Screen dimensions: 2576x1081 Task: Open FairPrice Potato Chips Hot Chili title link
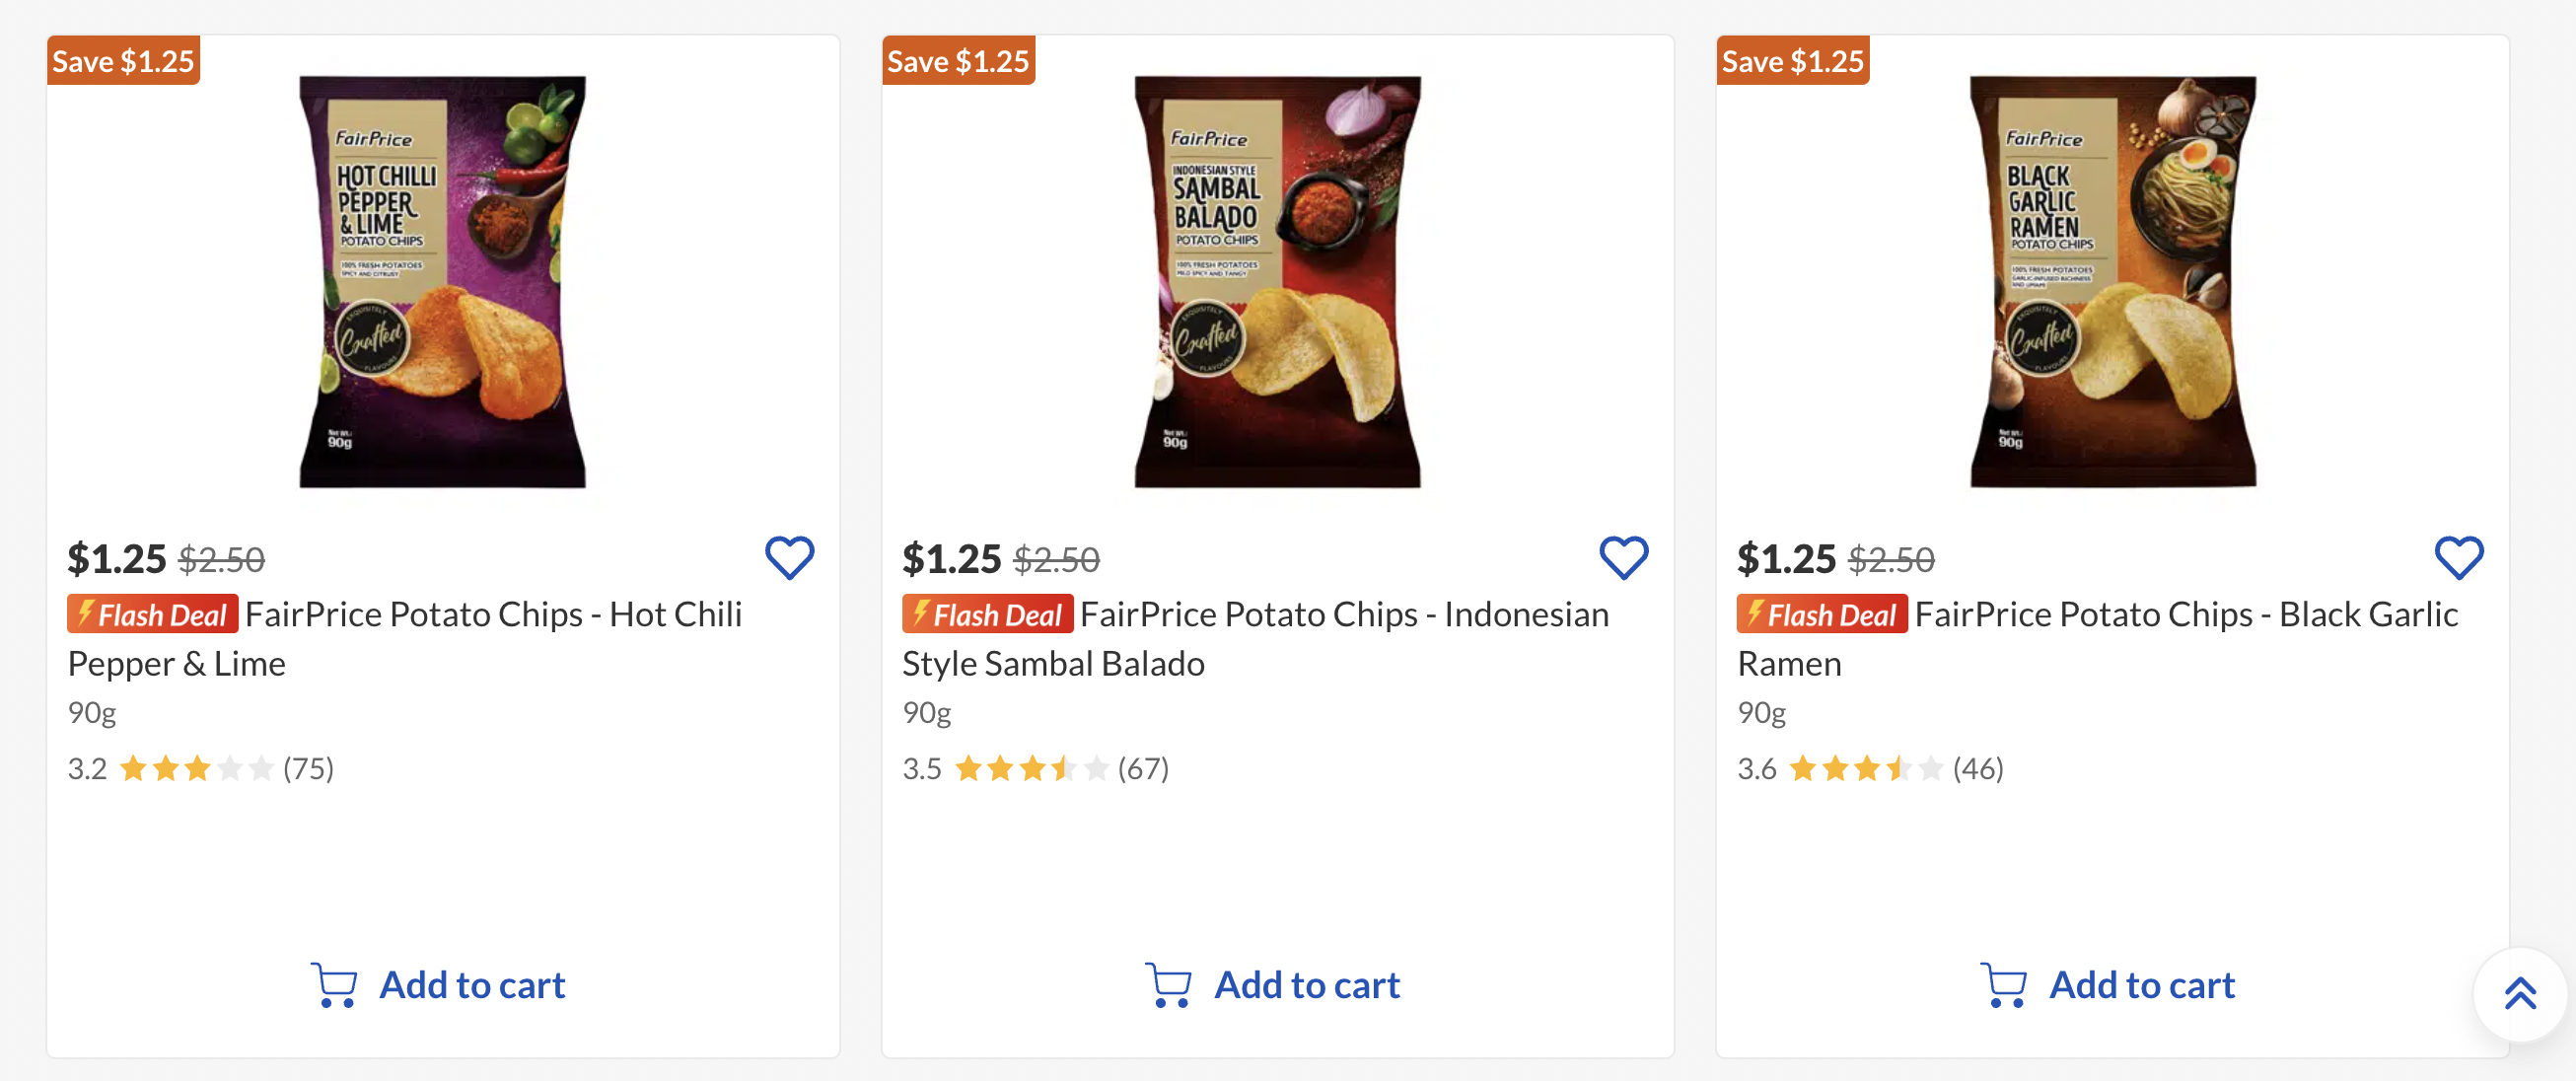click(493, 615)
